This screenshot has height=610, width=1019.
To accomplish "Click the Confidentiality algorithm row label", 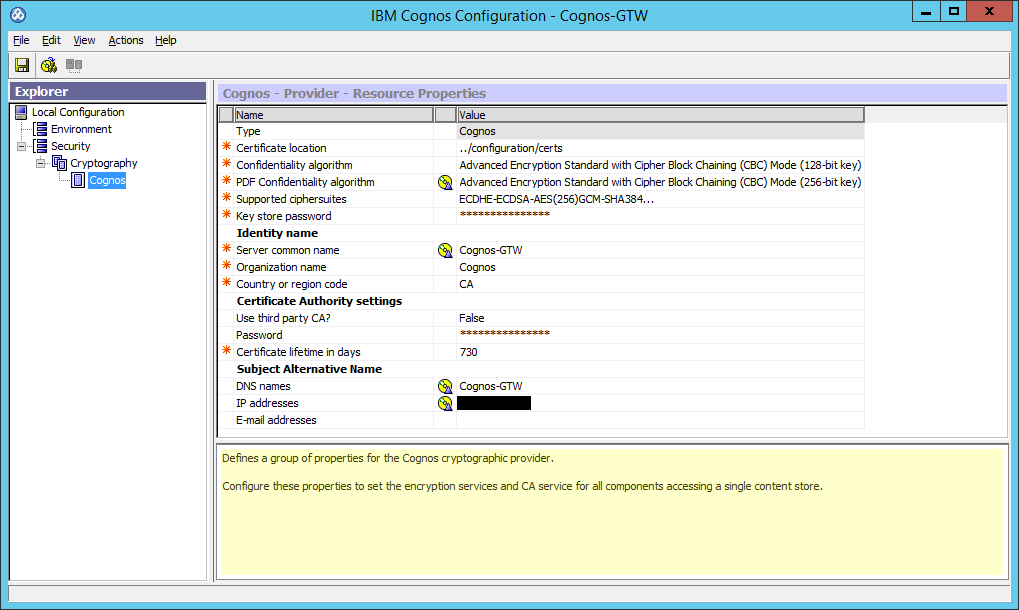I will [294, 165].
